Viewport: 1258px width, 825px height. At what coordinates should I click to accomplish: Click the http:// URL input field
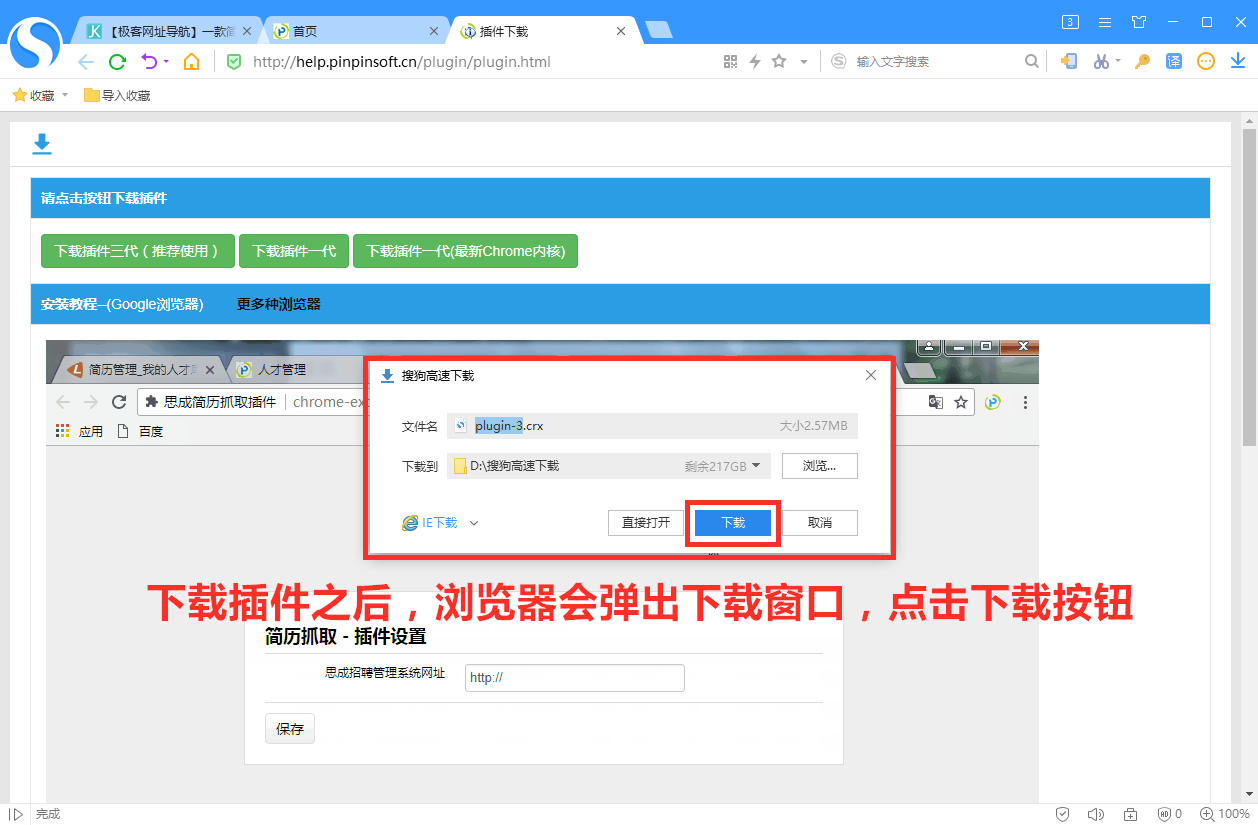click(x=574, y=678)
